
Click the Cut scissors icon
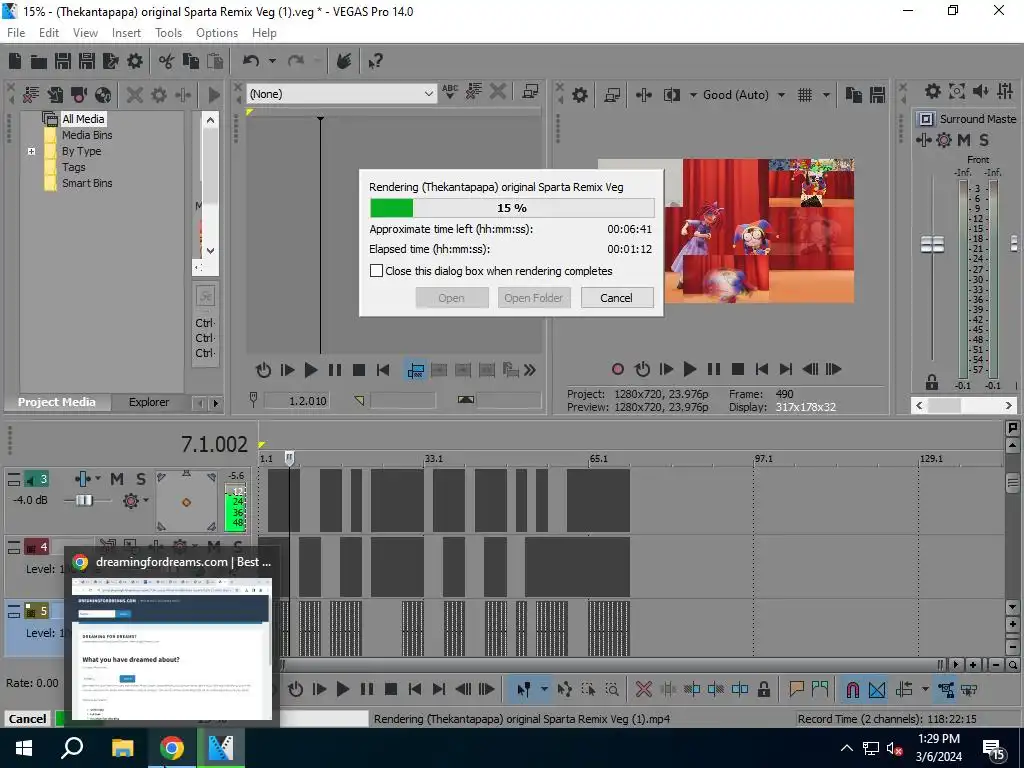[167, 61]
